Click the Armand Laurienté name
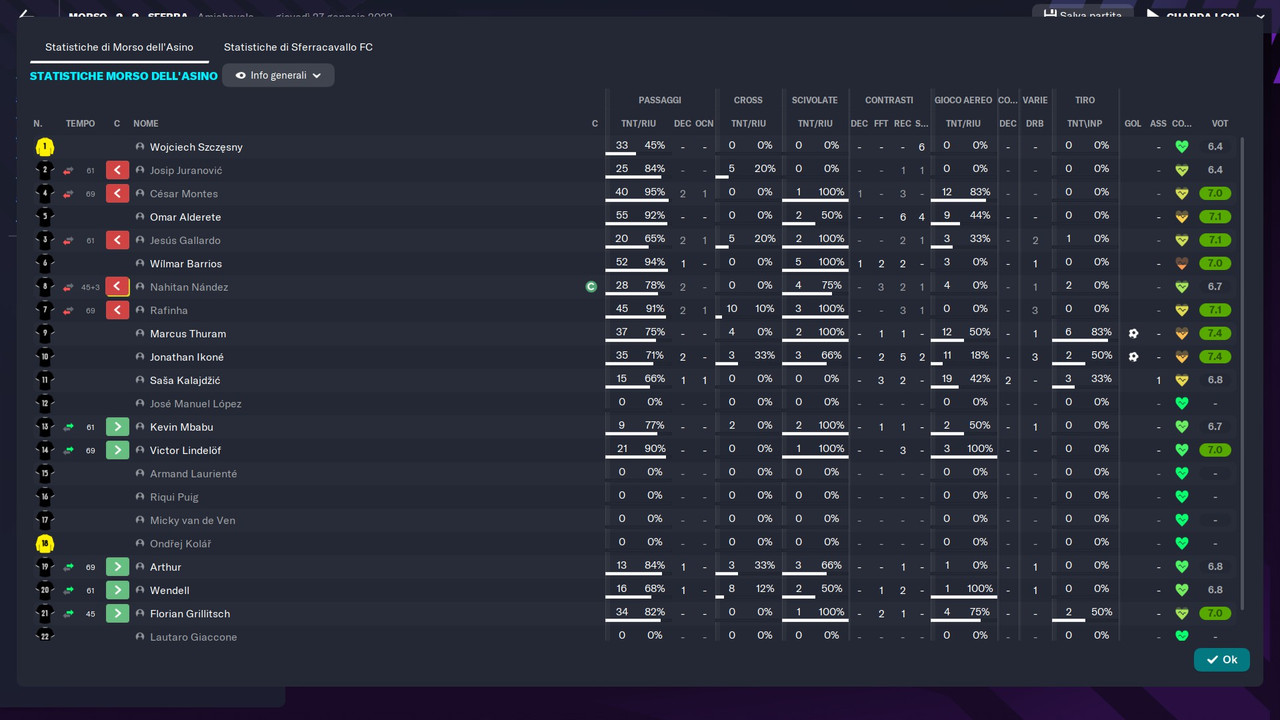The image size is (1280, 720). click(194, 474)
